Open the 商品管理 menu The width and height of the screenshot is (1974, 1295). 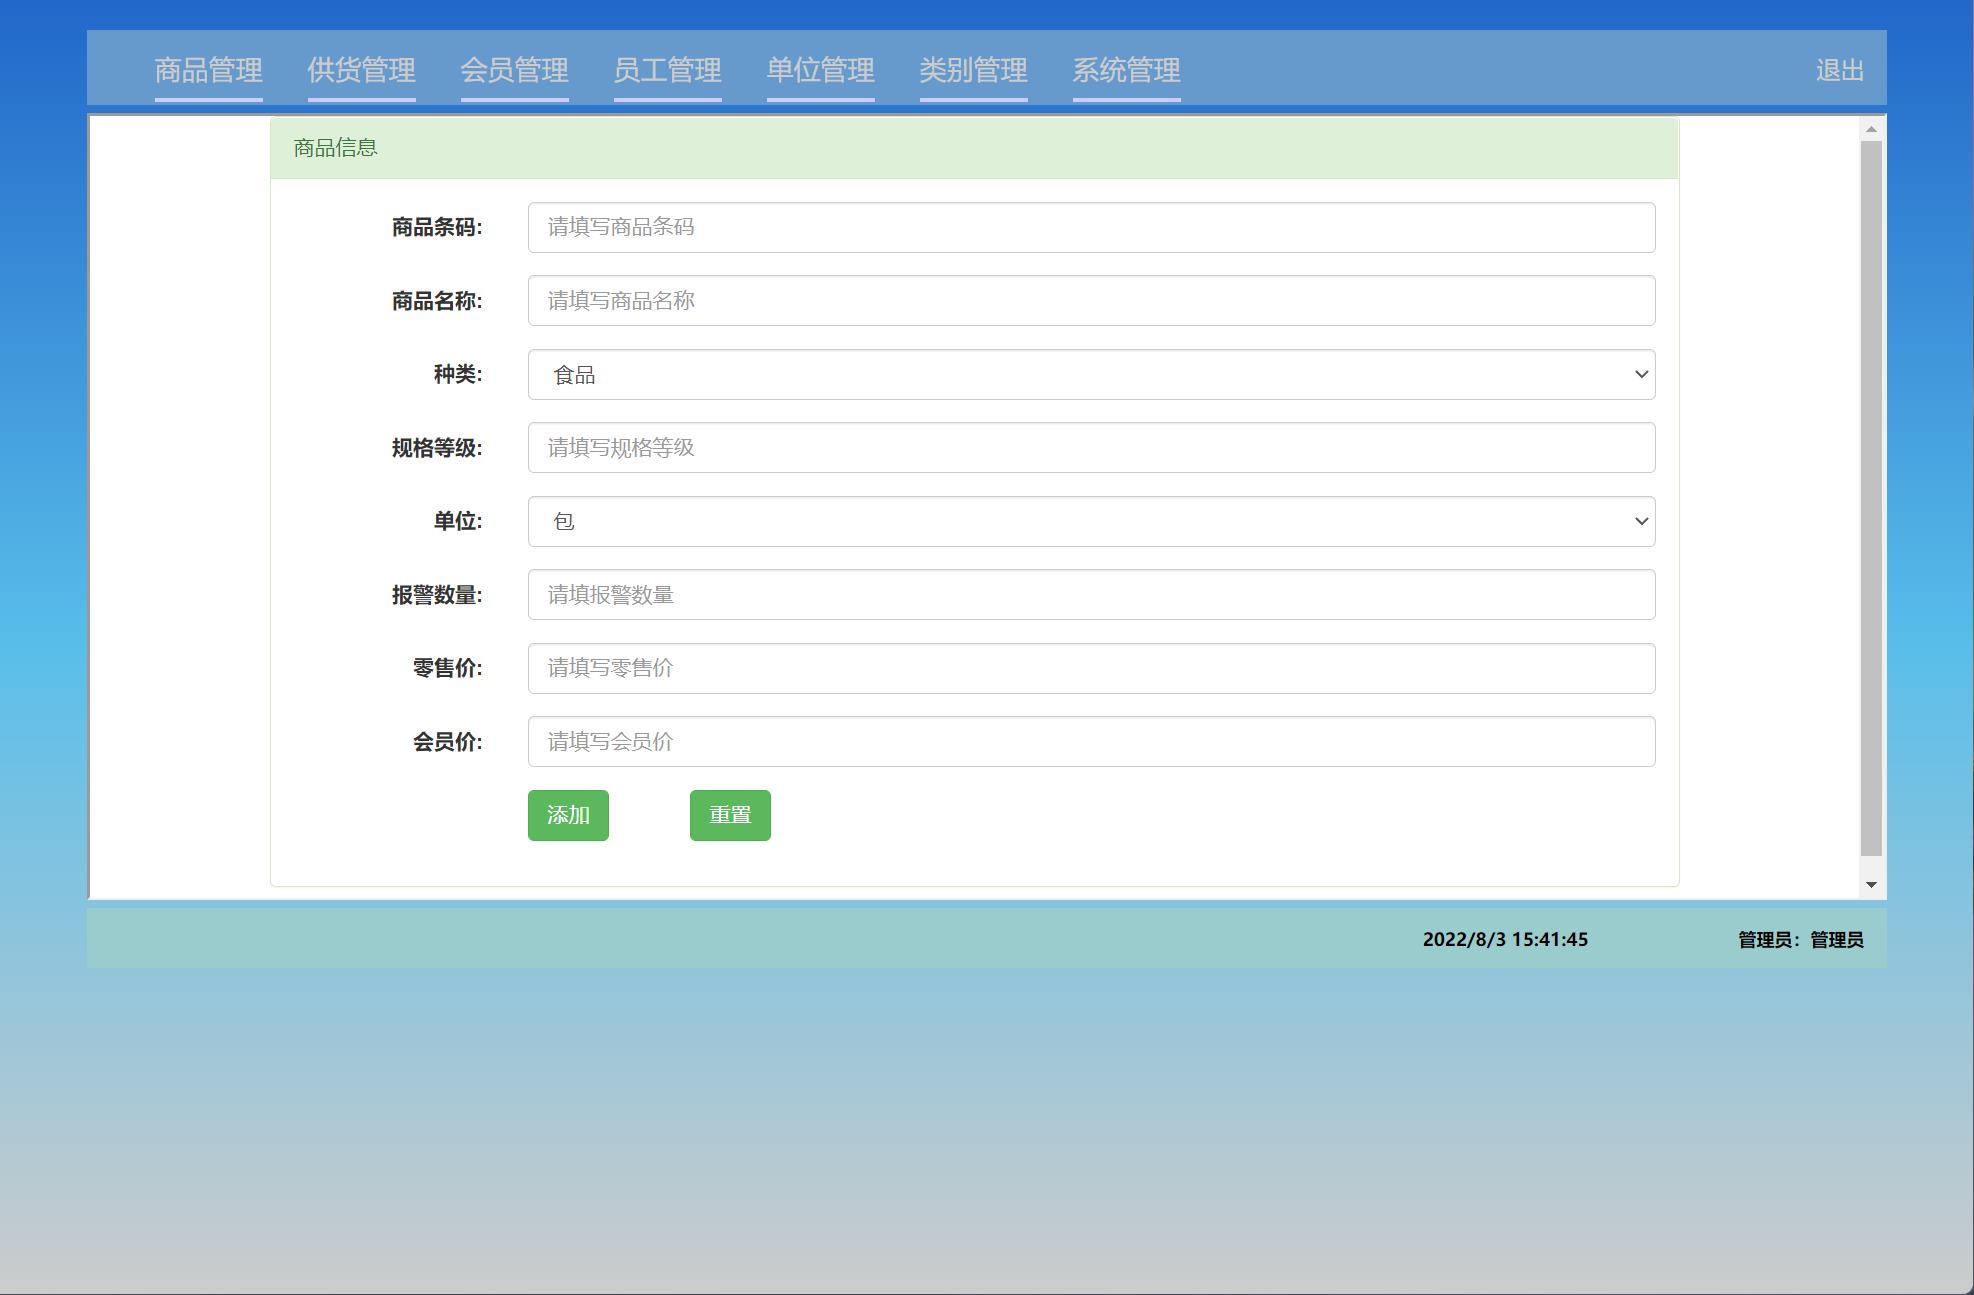[x=207, y=71]
